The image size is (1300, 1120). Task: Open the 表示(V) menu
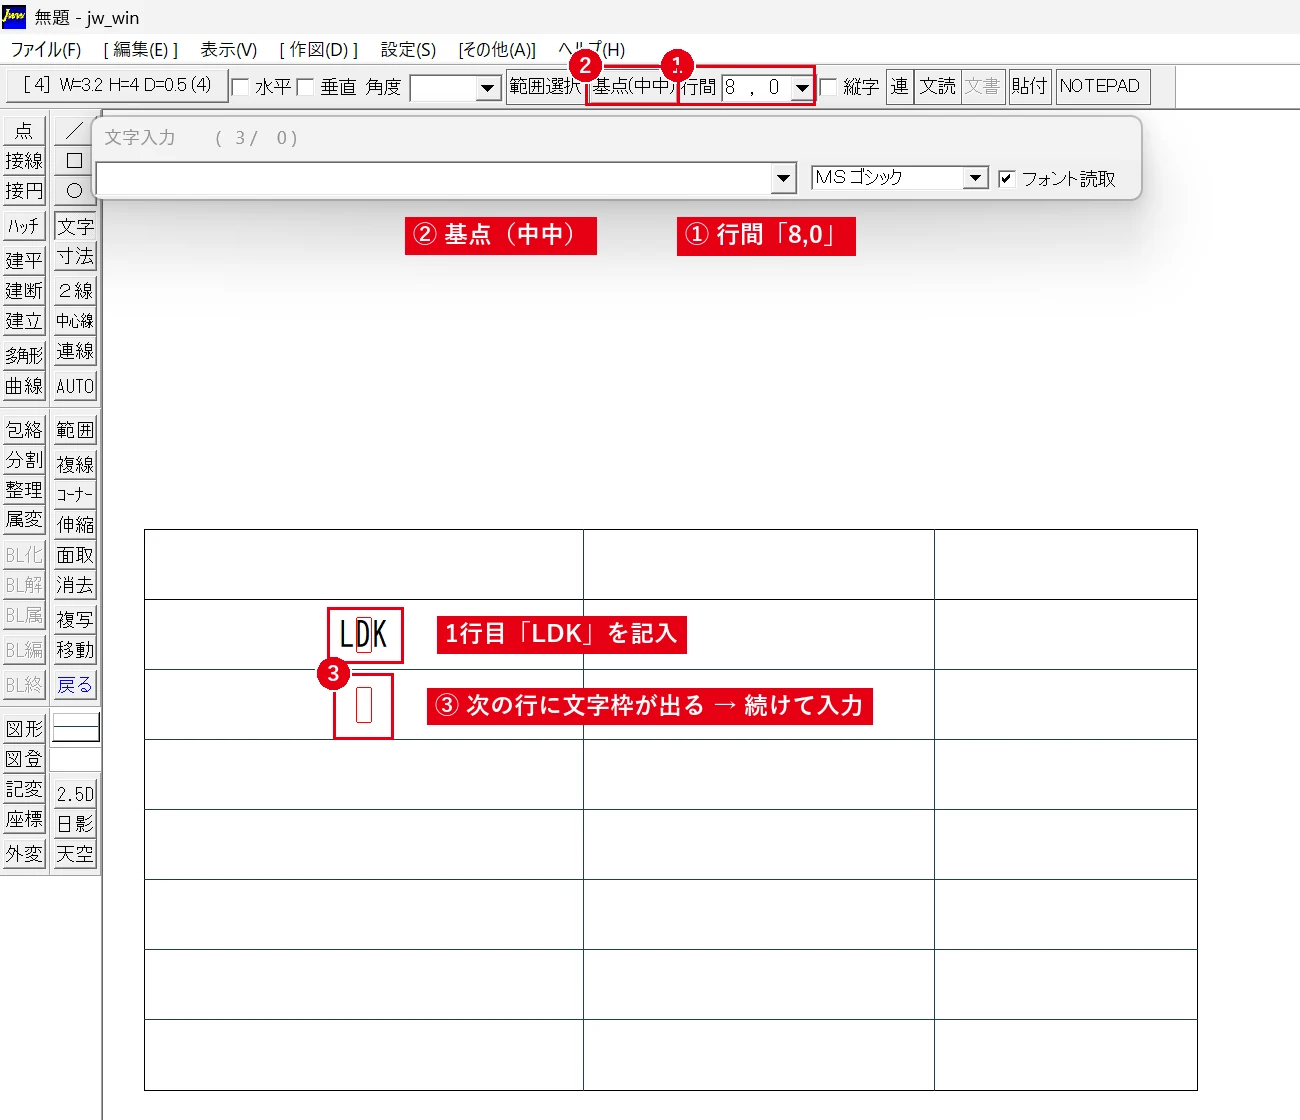click(x=229, y=49)
